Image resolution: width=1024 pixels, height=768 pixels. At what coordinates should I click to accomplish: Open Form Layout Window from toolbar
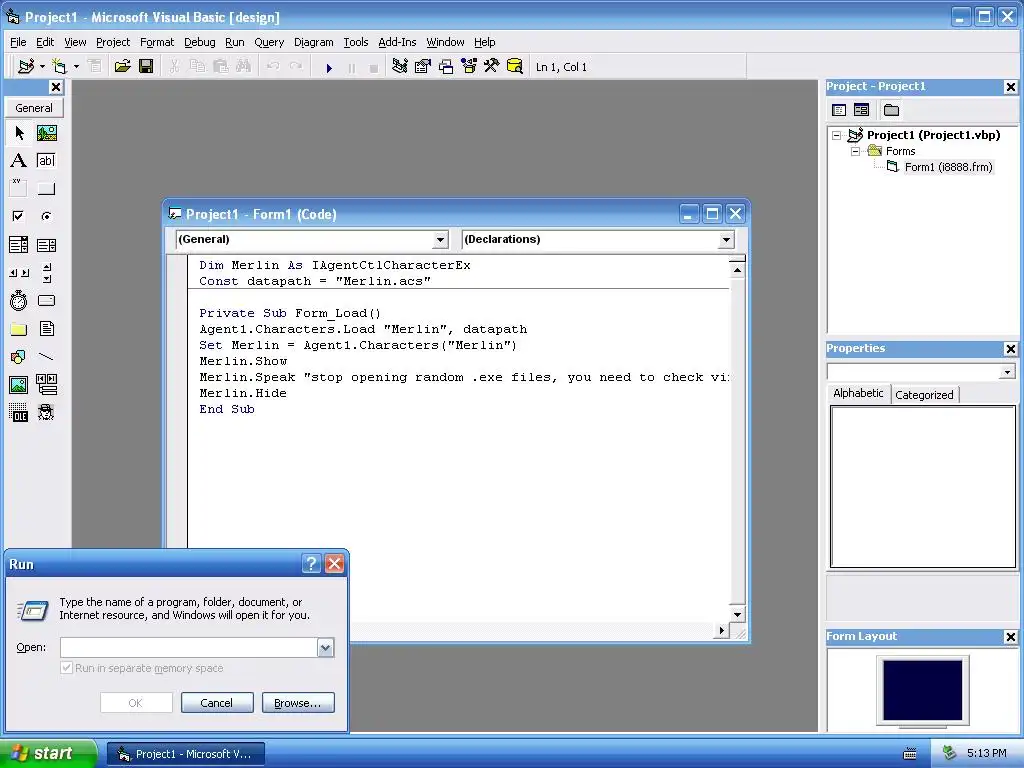446,67
